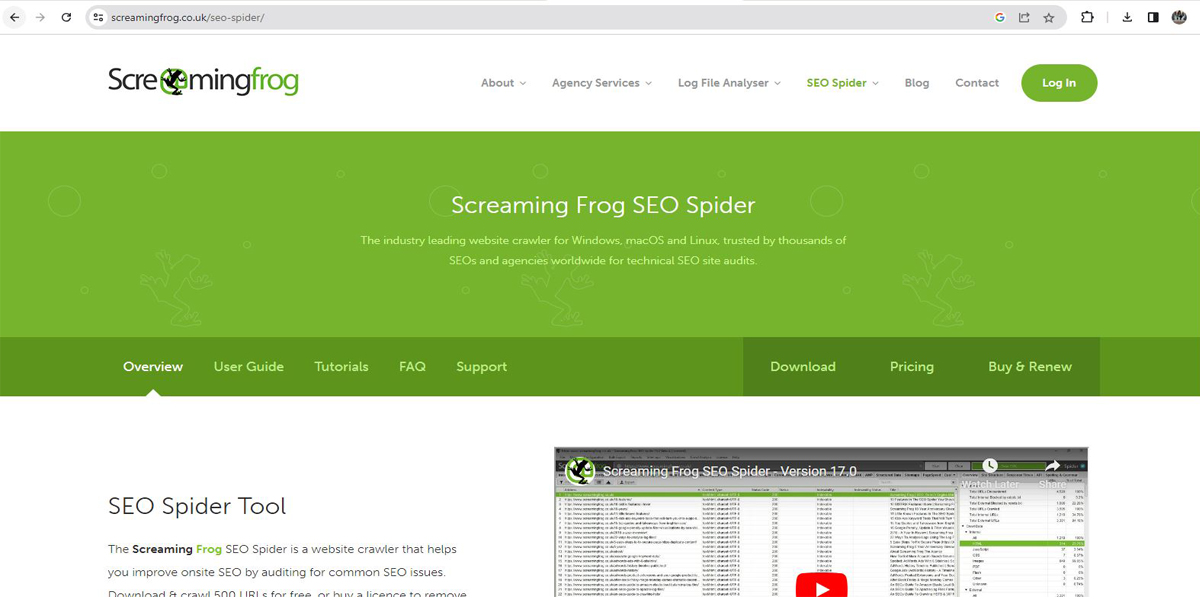Open the FAQ tab
The image size is (1200, 600).
[412, 367]
